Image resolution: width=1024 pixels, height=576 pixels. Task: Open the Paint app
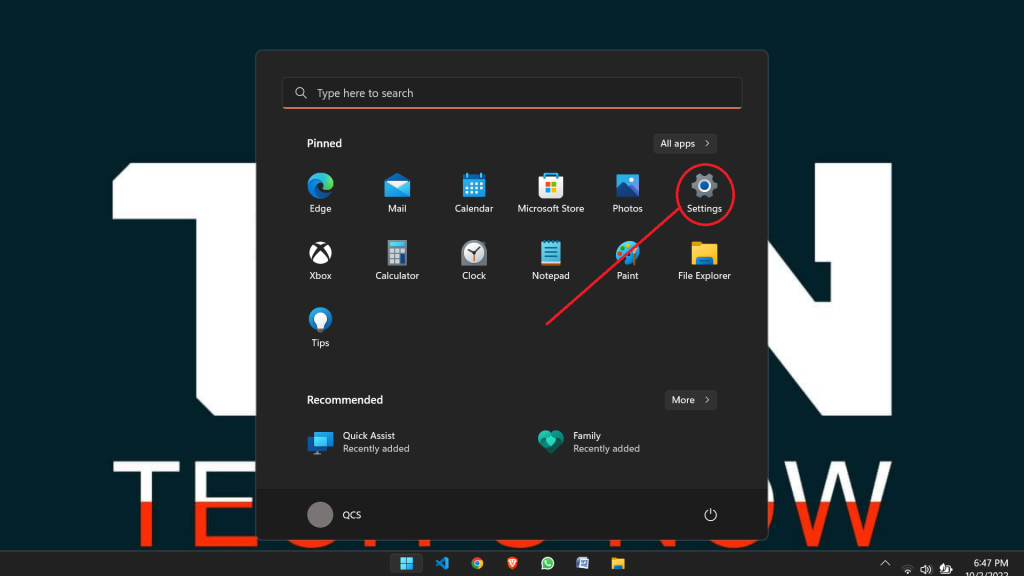(627, 261)
